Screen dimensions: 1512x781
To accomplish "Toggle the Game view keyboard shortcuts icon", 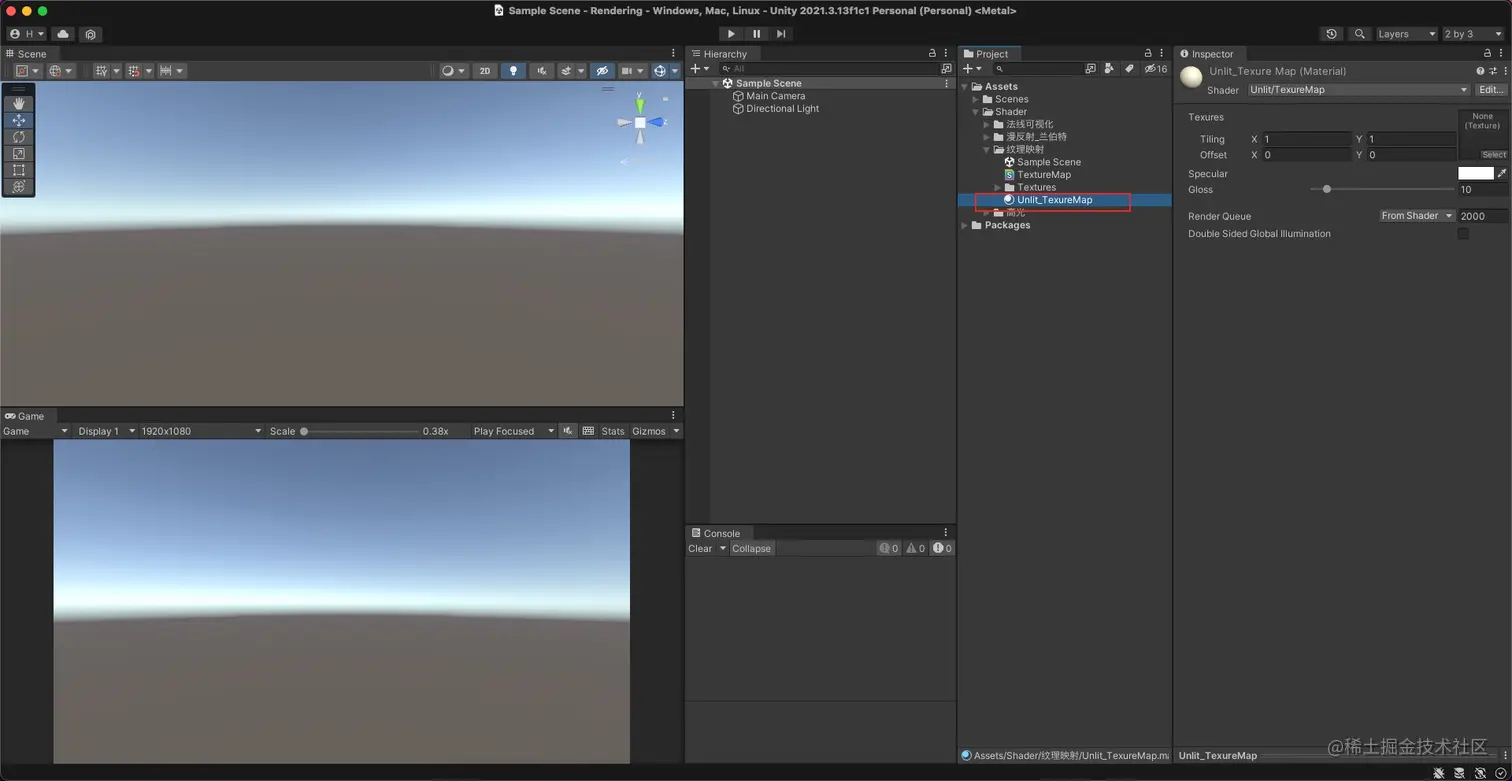I will coord(588,431).
